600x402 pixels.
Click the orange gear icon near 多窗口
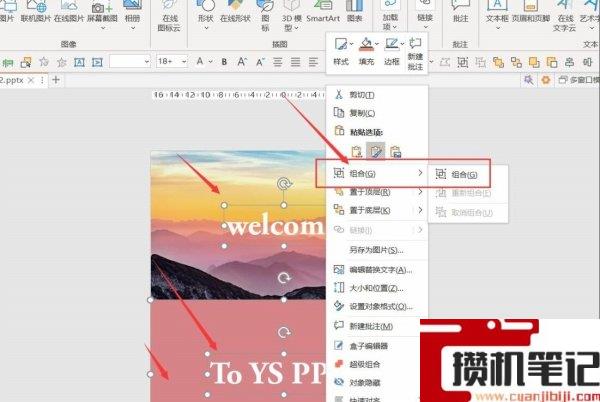coord(546,80)
